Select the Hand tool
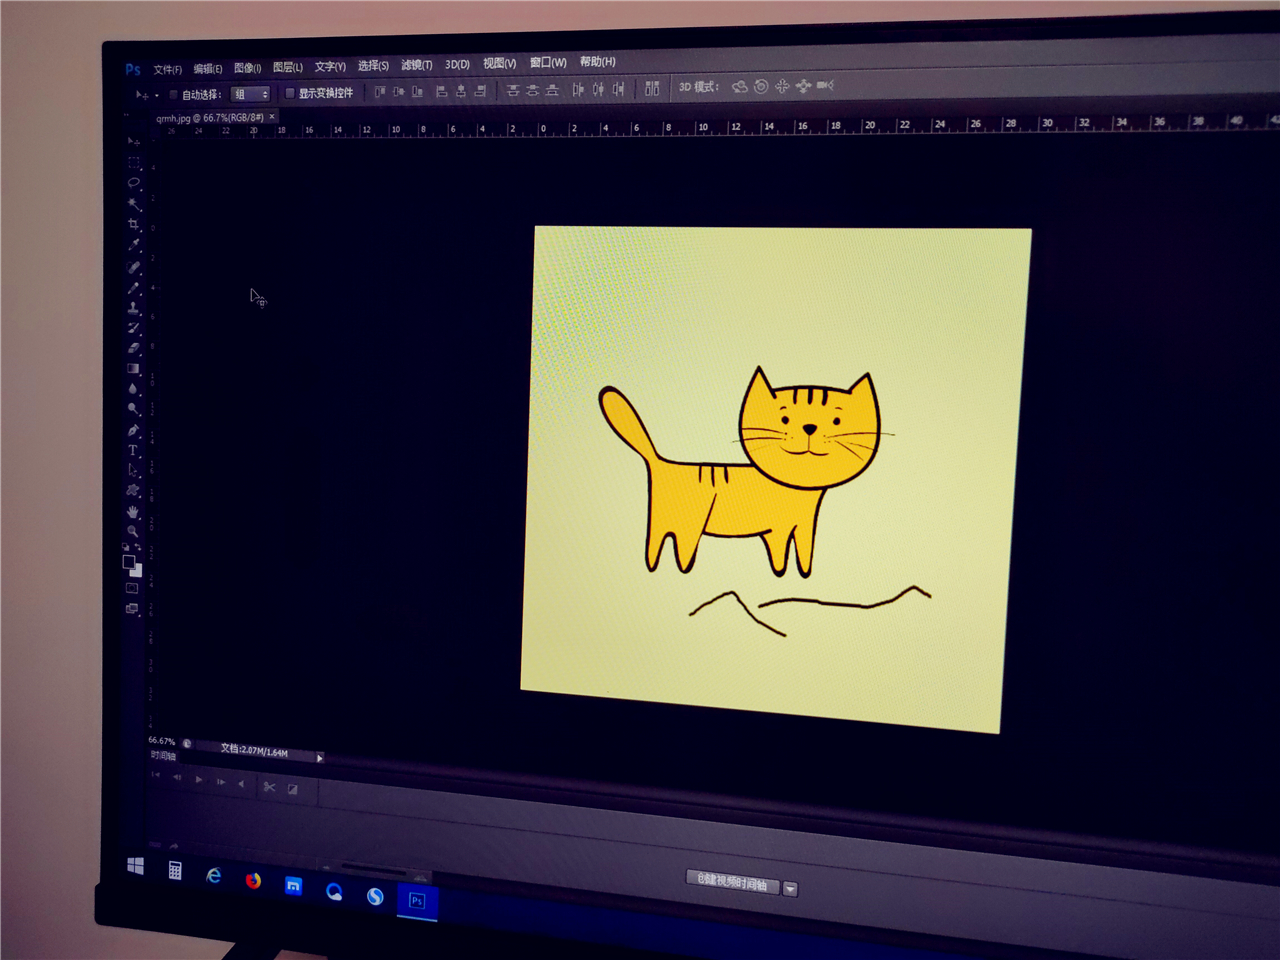The image size is (1280, 960). (133, 511)
